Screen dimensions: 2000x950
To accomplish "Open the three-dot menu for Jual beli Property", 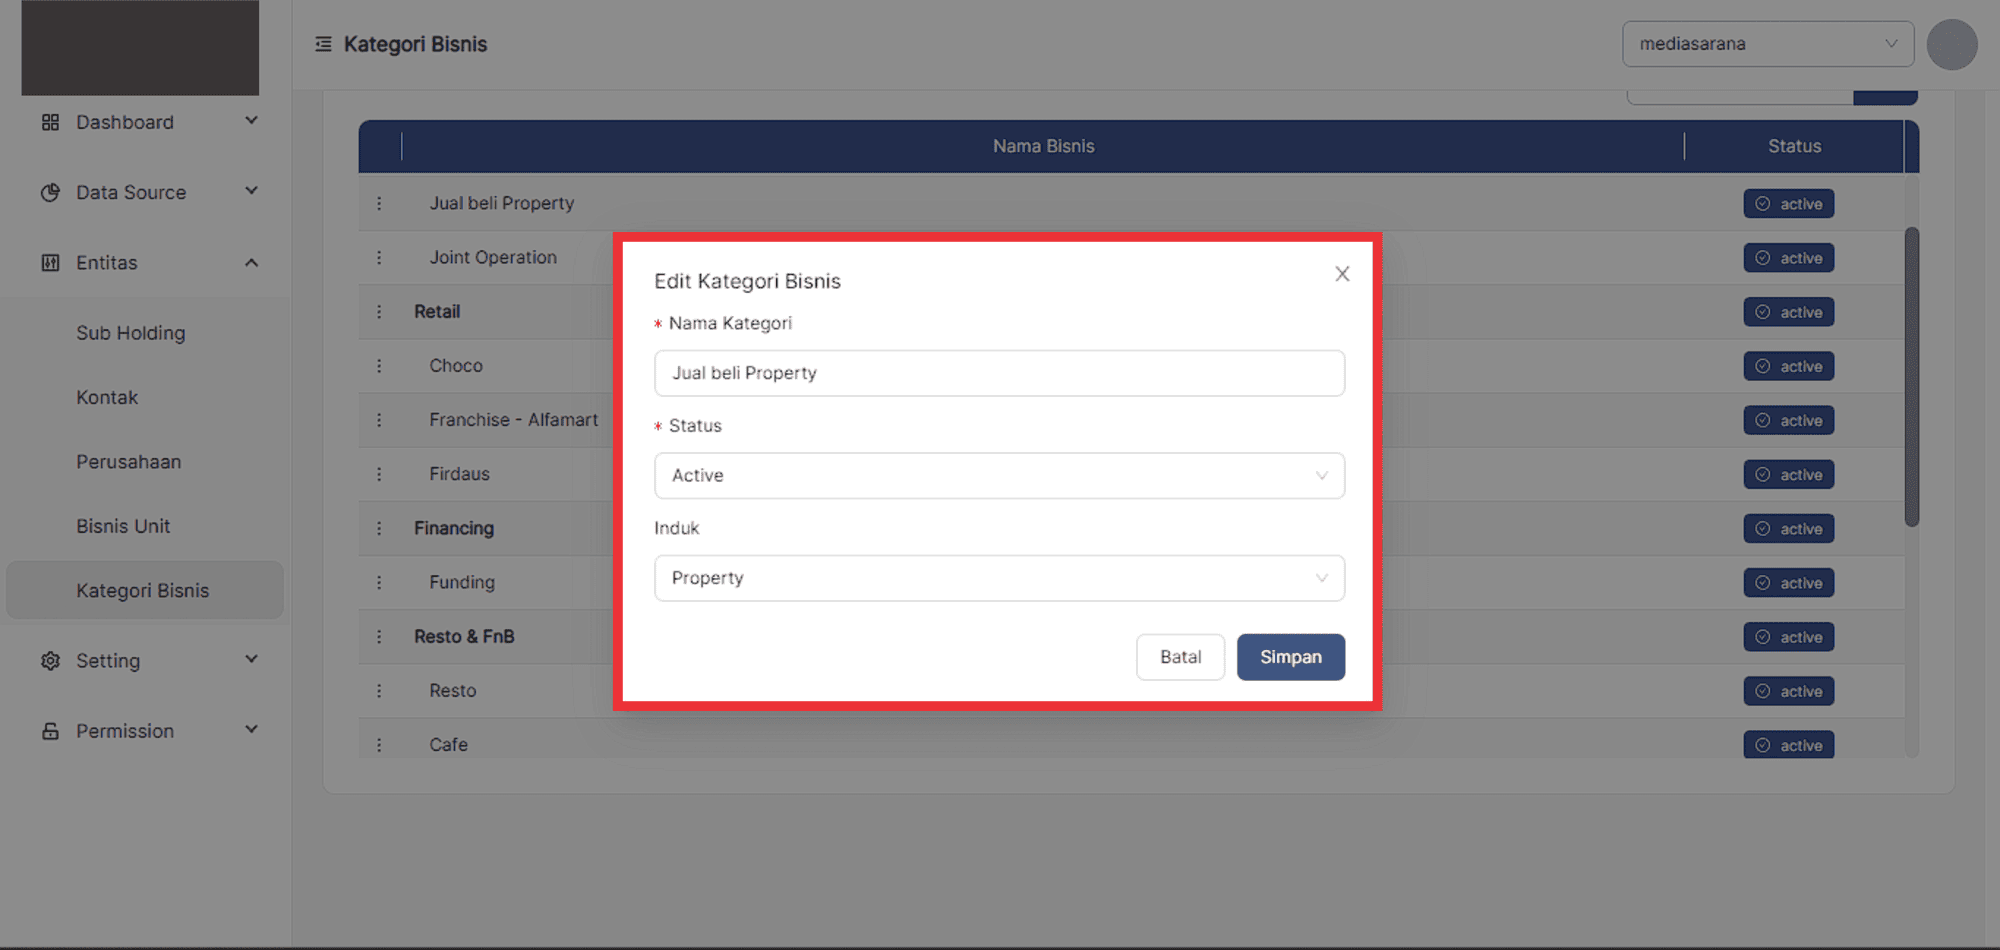I will tap(379, 203).
